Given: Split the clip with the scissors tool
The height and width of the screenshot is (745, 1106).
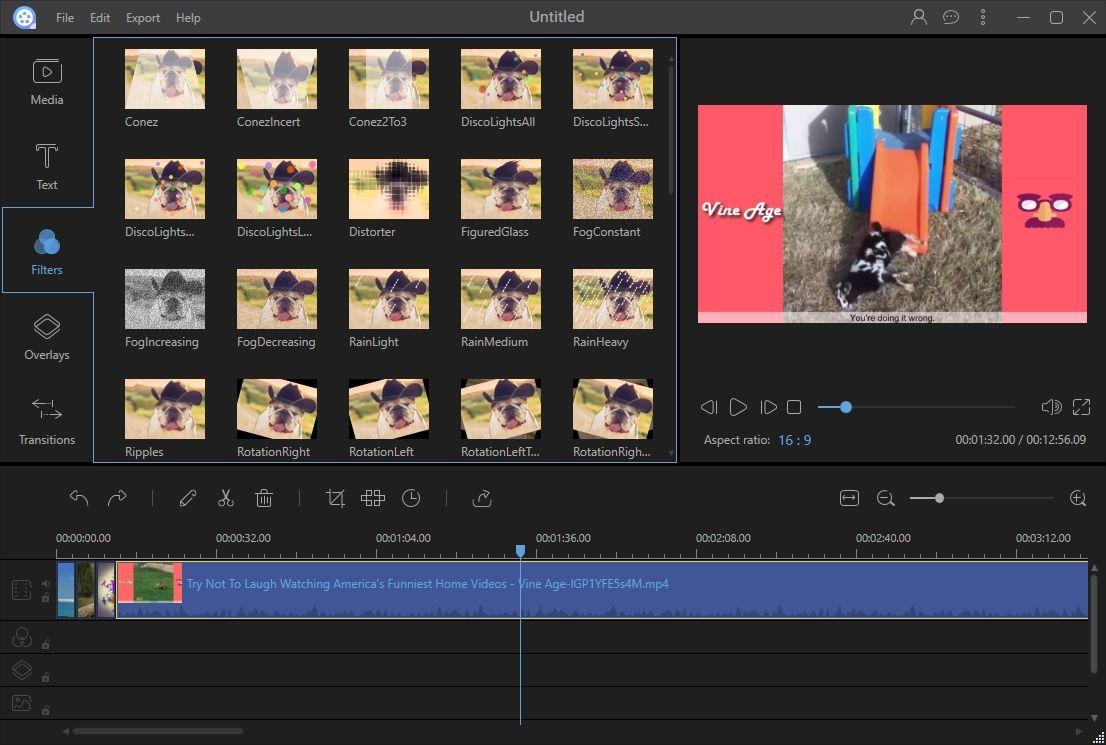Looking at the screenshot, I should [x=226, y=498].
